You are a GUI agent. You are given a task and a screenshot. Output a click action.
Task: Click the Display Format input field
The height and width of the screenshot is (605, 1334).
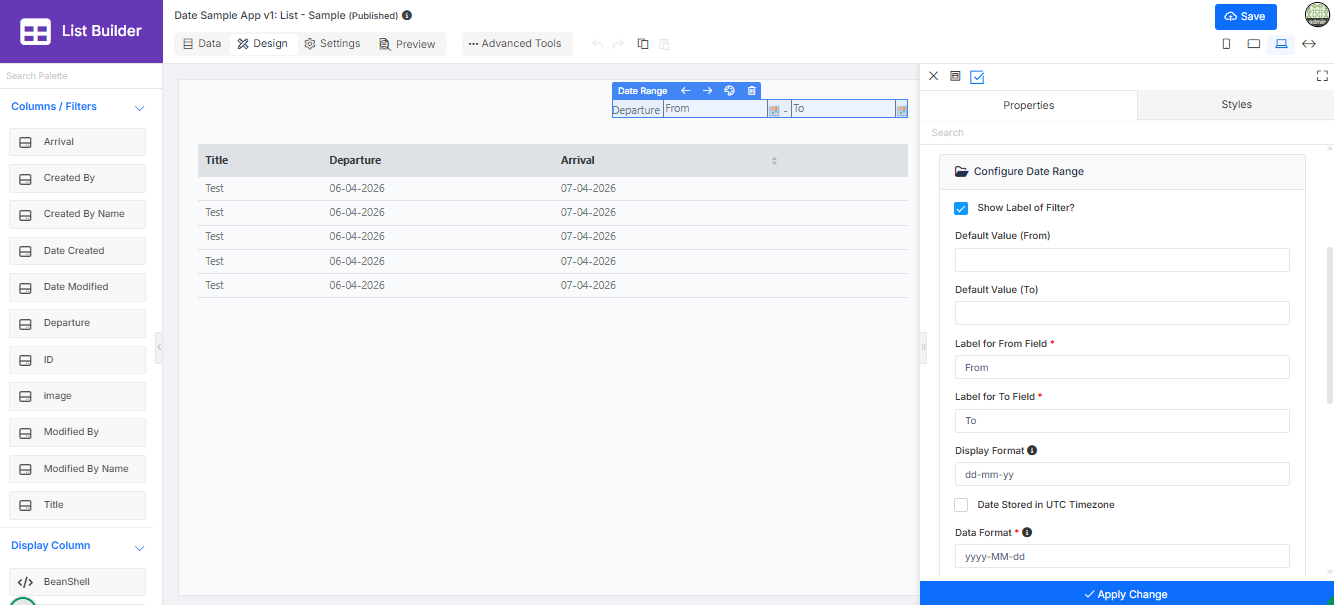coord(1122,474)
